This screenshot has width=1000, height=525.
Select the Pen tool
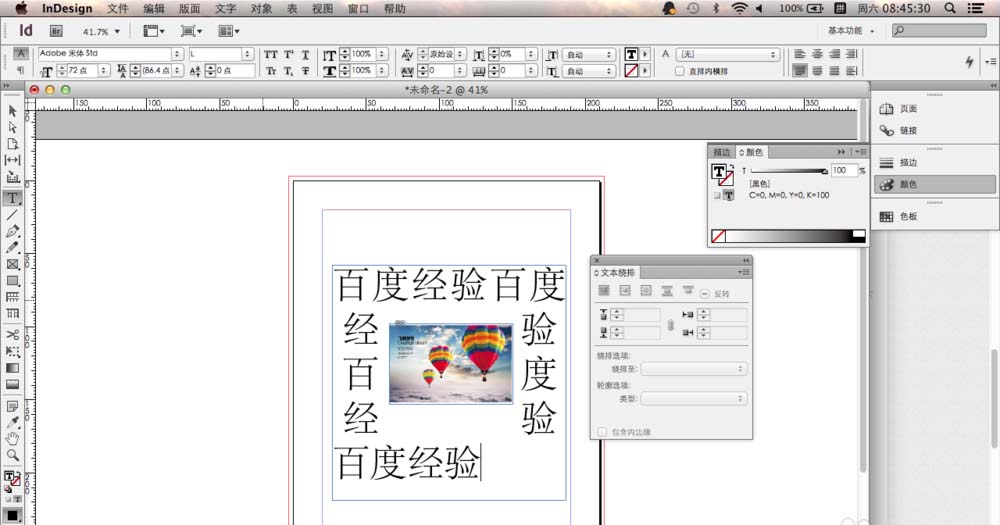click(x=12, y=231)
